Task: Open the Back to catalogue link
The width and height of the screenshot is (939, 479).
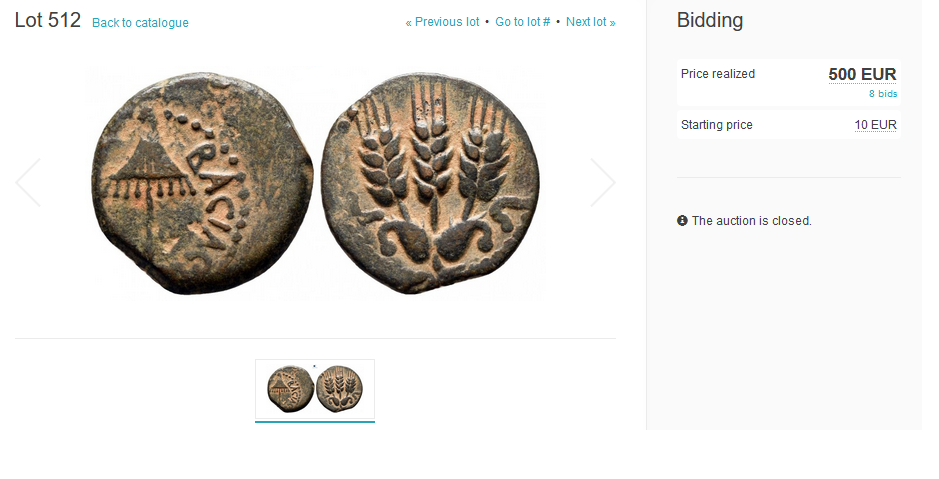Action: tap(140, 23)
